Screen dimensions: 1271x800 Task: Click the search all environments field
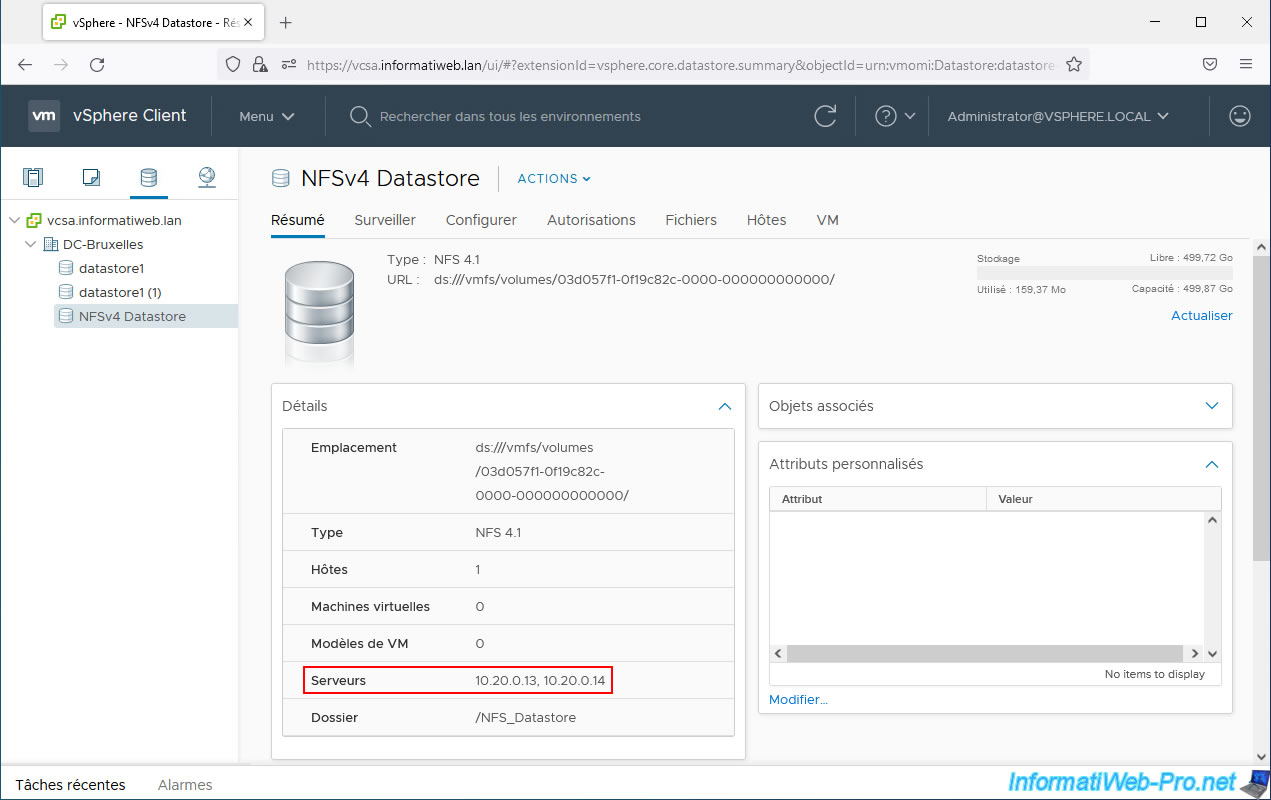click(510, 117)
